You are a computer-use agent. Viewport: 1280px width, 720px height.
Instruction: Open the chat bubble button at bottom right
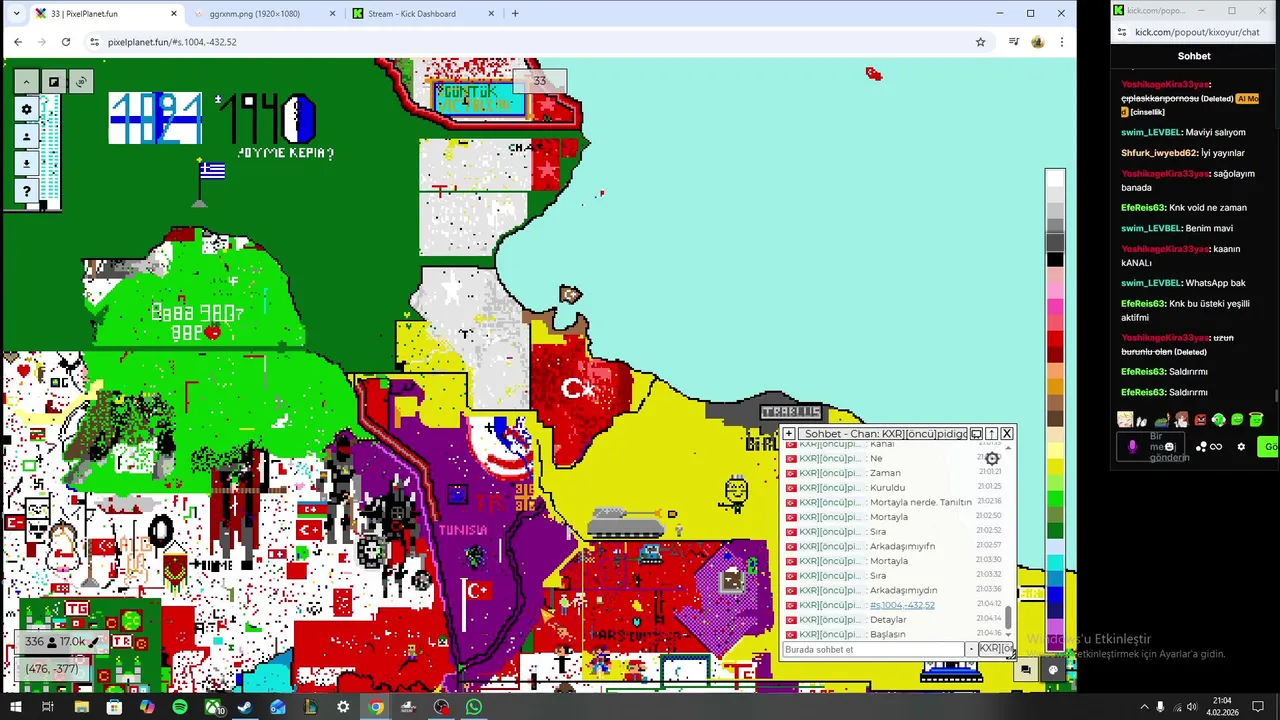[1026, 670]
